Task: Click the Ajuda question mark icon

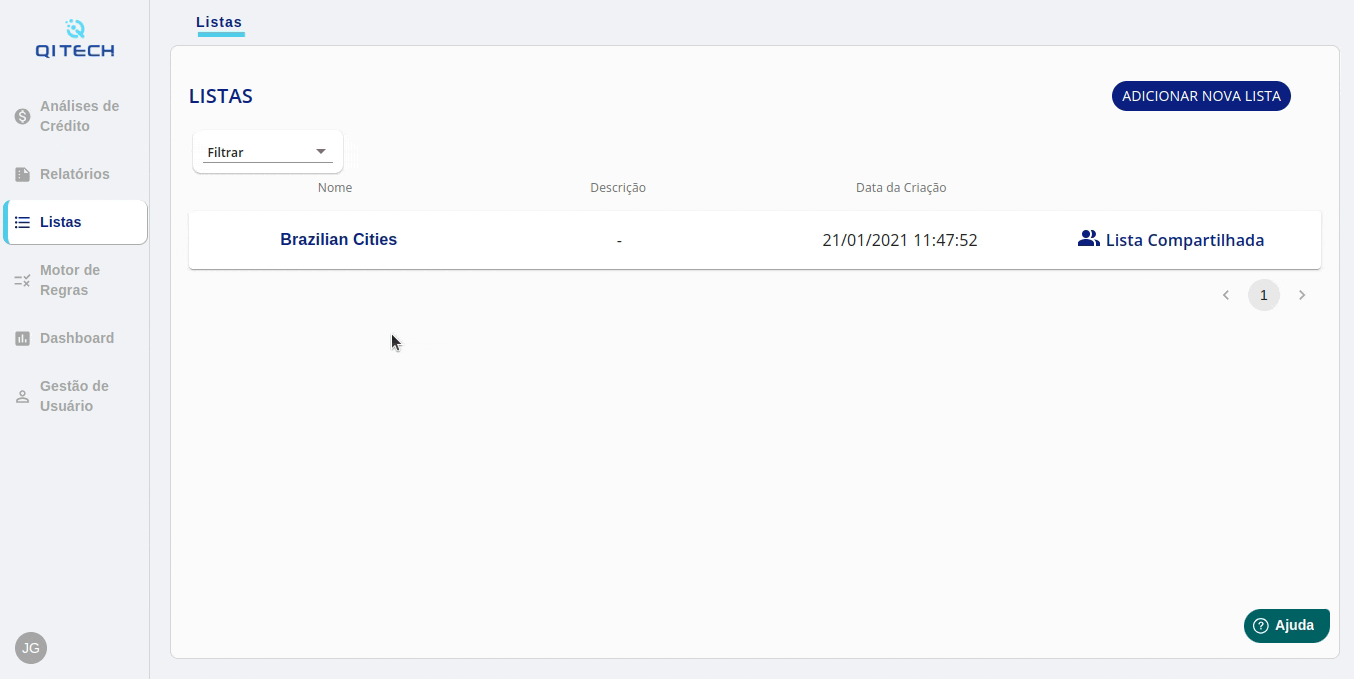Action: (x=1261, y=626)
